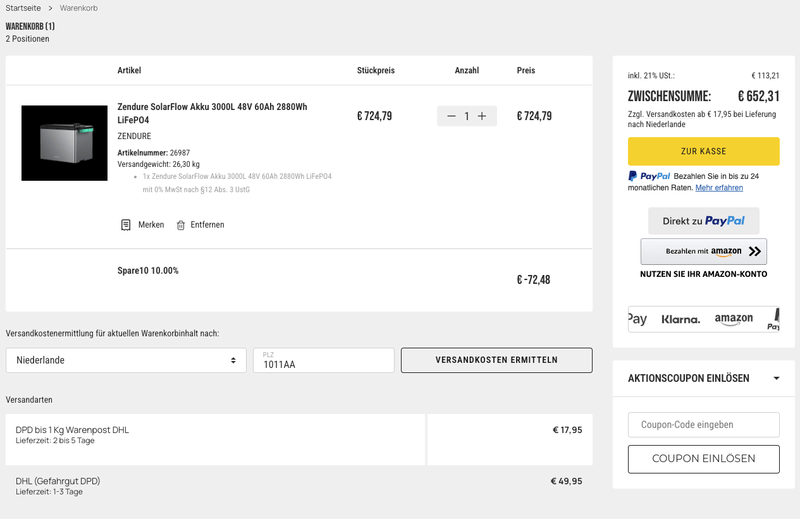Proceed with Zur Kasse button
This screenshot has height=519, width=800.
point(704,151)
